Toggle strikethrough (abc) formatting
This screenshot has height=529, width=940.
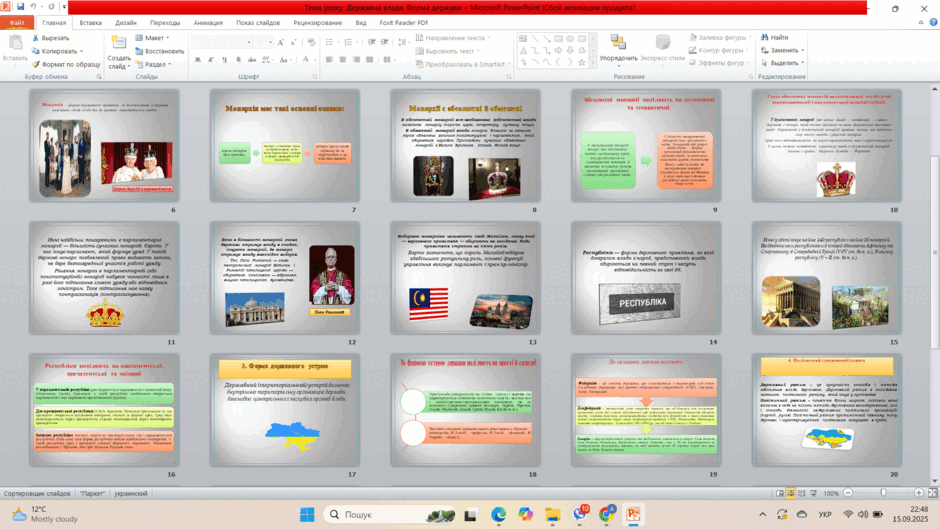coord(252,59)
